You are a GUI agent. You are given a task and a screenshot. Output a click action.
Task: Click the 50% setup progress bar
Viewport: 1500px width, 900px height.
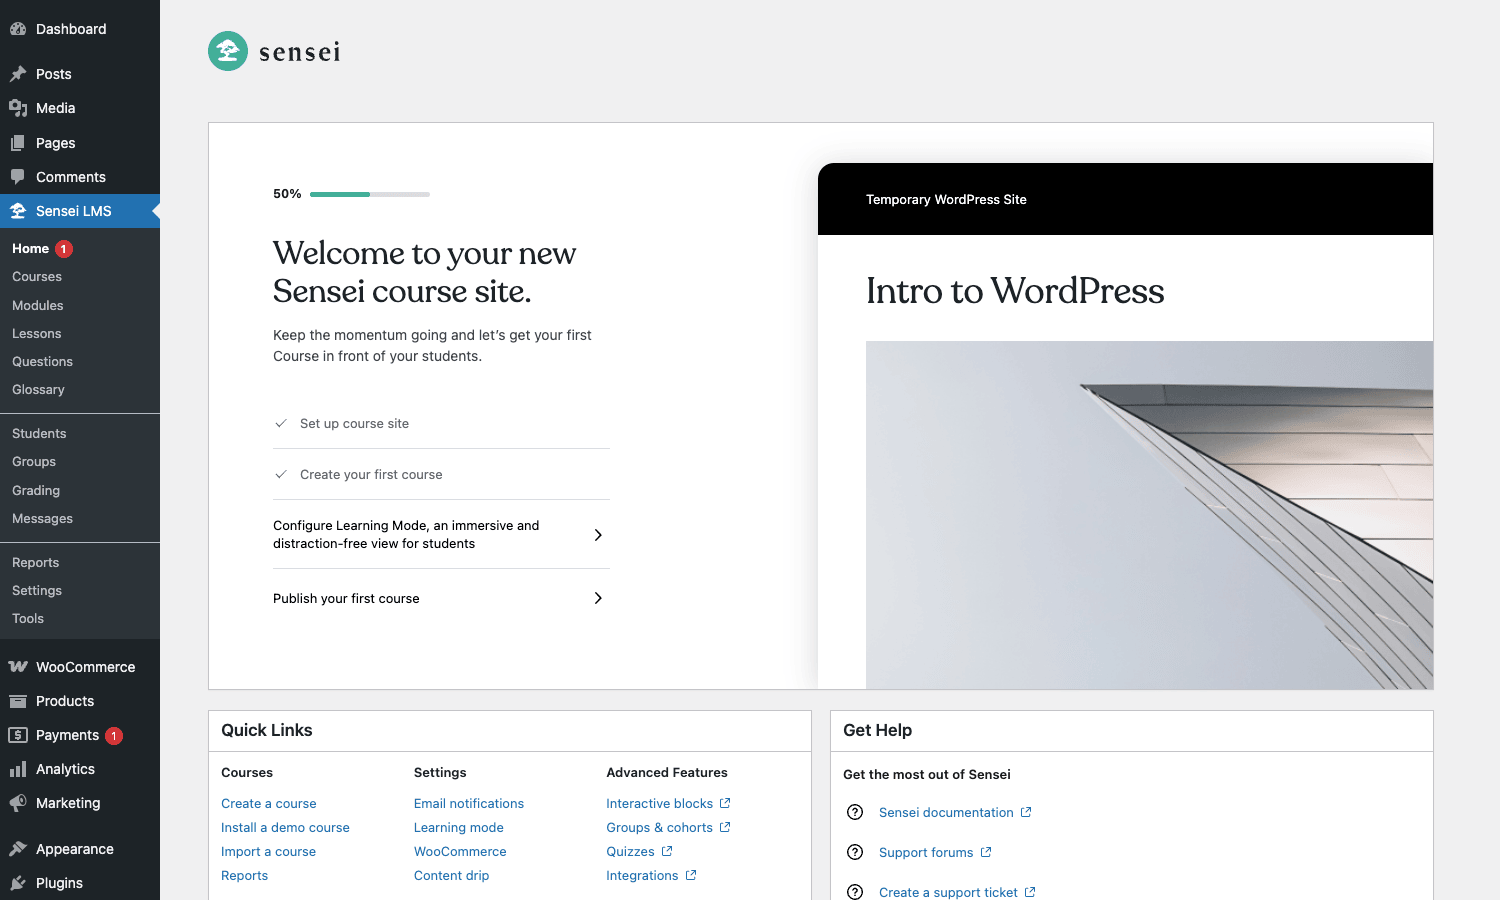coord(370,194)
